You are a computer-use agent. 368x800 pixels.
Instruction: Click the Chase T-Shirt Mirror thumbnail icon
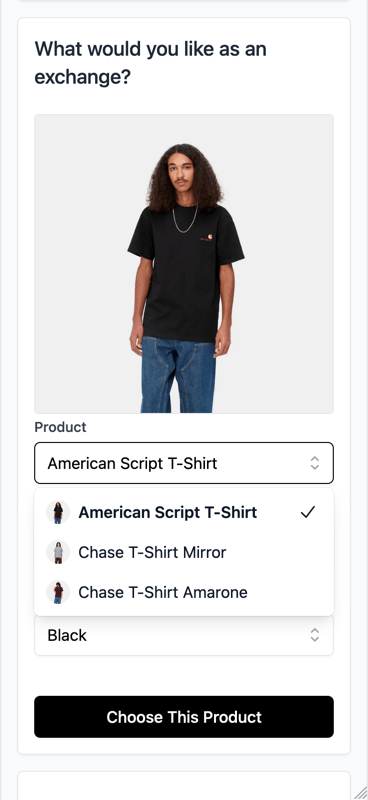tap(58, 552)
